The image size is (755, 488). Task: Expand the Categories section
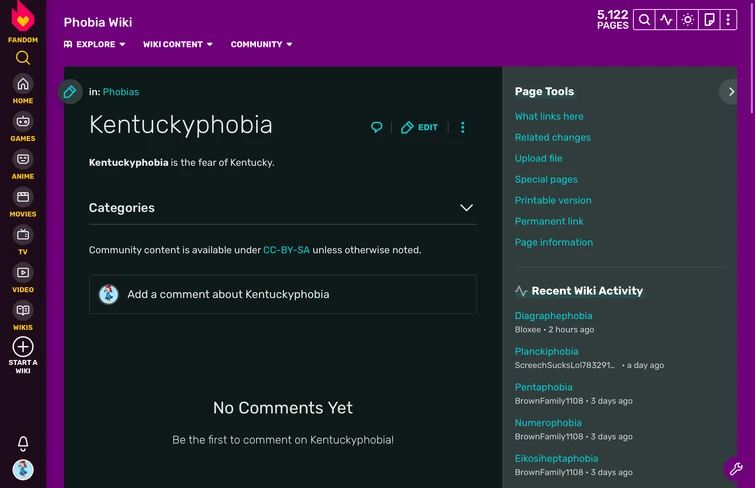coord(466,208)
